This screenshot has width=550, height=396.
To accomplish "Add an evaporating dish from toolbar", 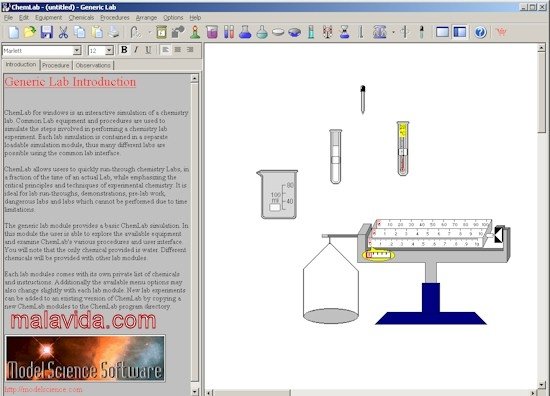I will pyautogui.click(x=295, y=32).
